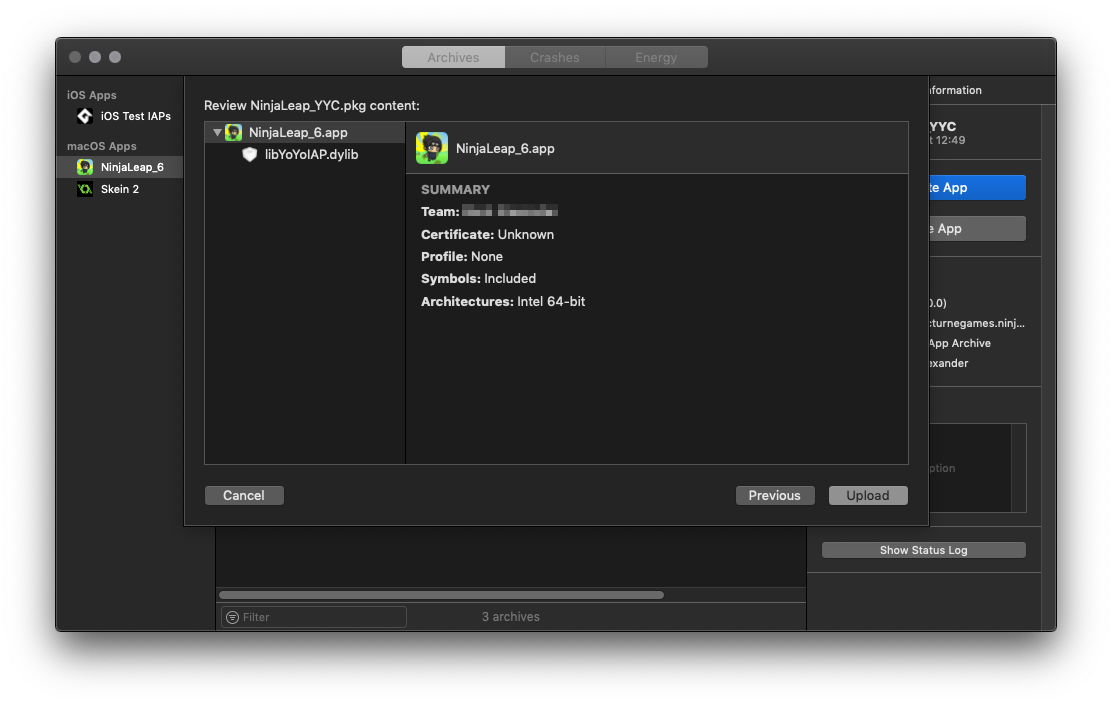Image resolution: width=1112 pixels, height=705 pixels.
Task: Select iOS Test IAPs in sidebar
Action: click(x=120, y=116)
